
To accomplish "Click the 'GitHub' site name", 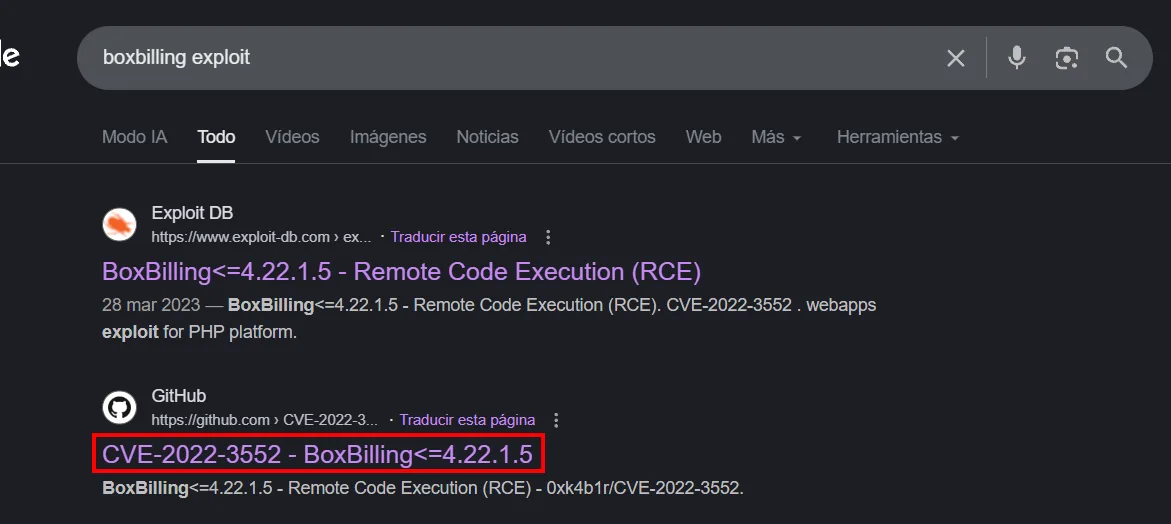I will pyautogui.click(x=178, y=396).
